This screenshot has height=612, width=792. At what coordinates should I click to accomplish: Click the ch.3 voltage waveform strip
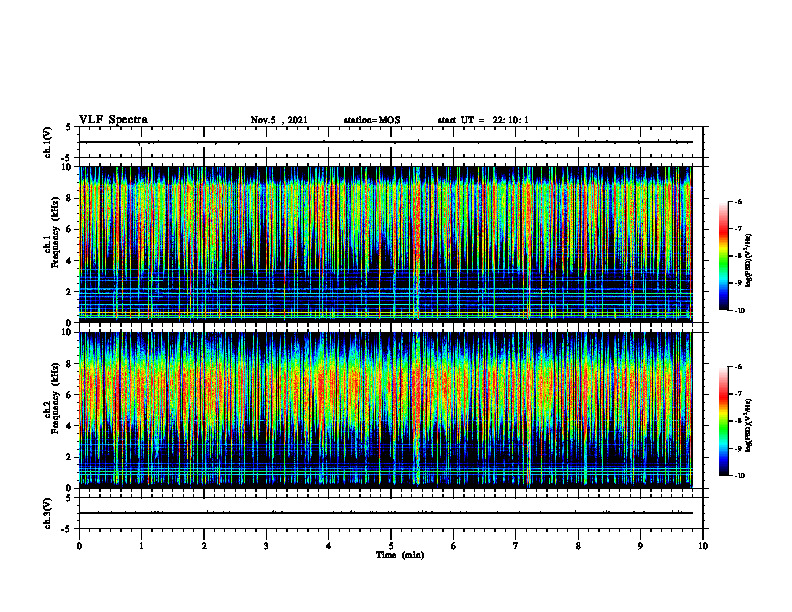point(391,513)
